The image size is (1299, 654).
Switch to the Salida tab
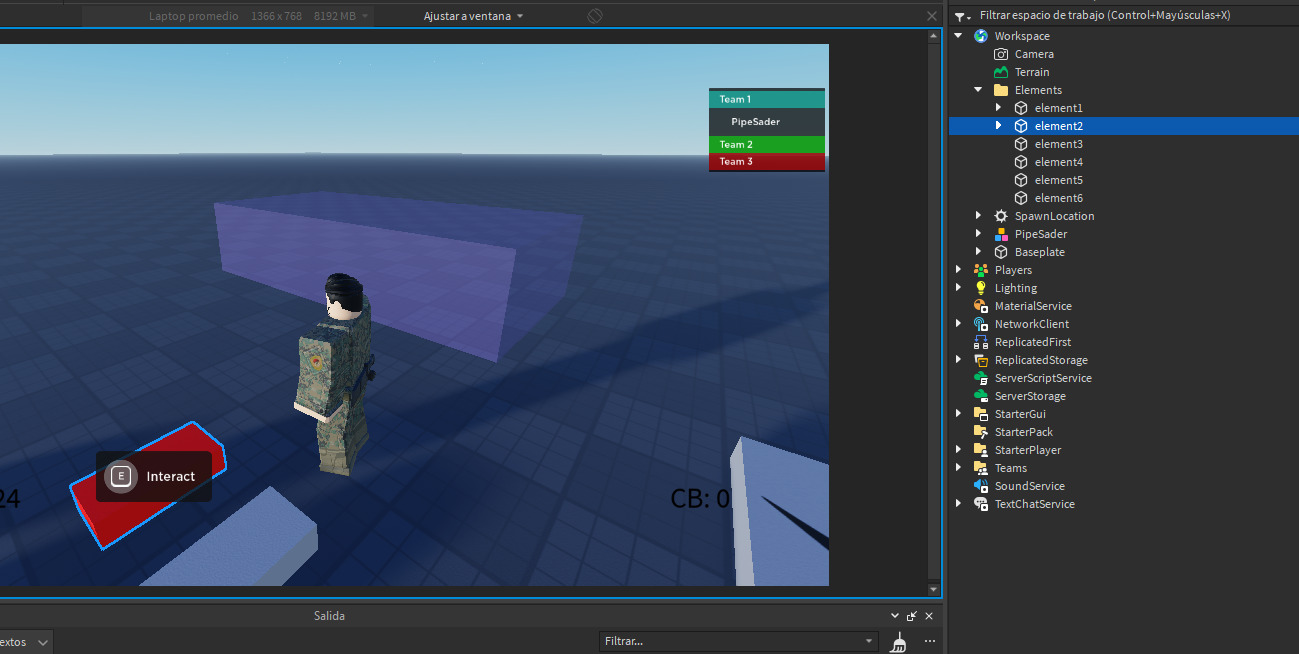(x=329, y=615)
